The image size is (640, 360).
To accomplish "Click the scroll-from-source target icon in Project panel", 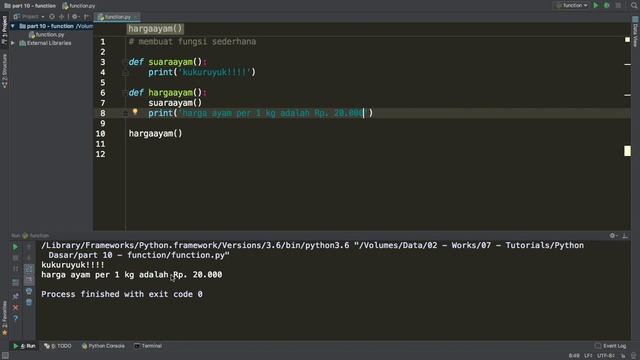I will 52,17.
